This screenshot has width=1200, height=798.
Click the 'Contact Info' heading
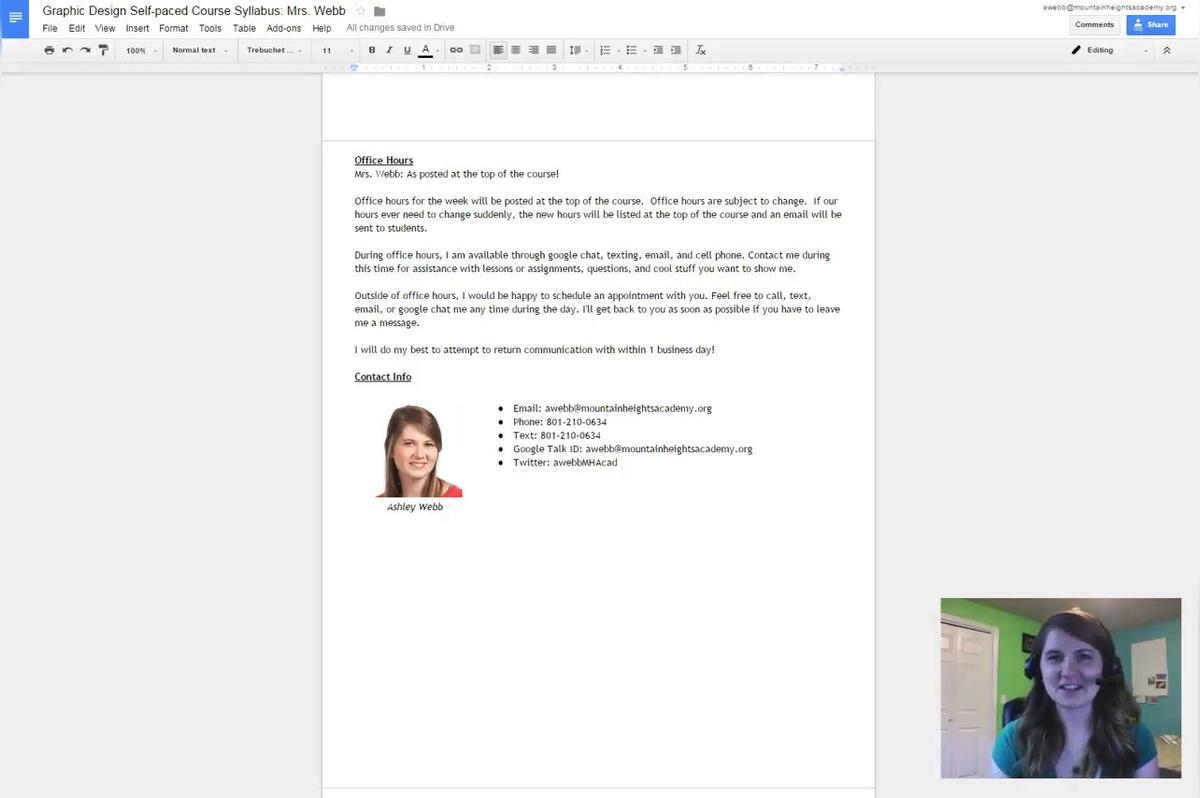coord(383,377)
